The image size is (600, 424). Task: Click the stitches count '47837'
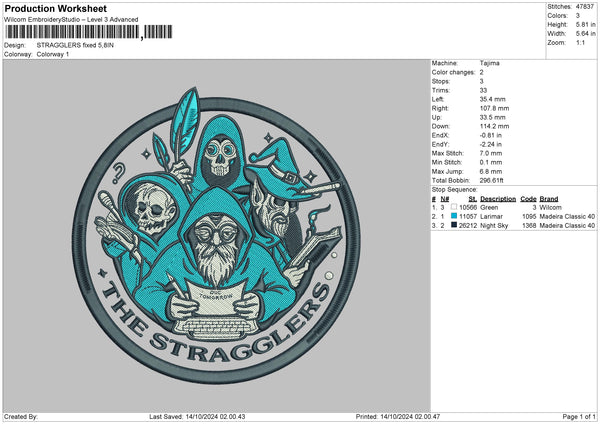tap(585, 7)
